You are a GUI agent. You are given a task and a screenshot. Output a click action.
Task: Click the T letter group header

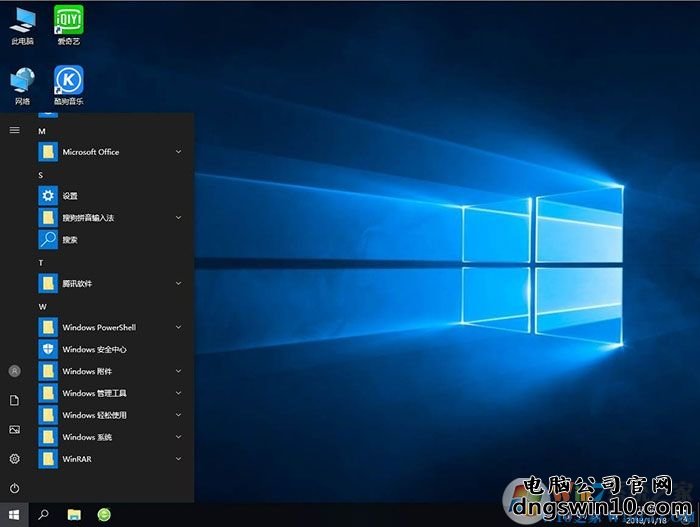click(41, 263)
